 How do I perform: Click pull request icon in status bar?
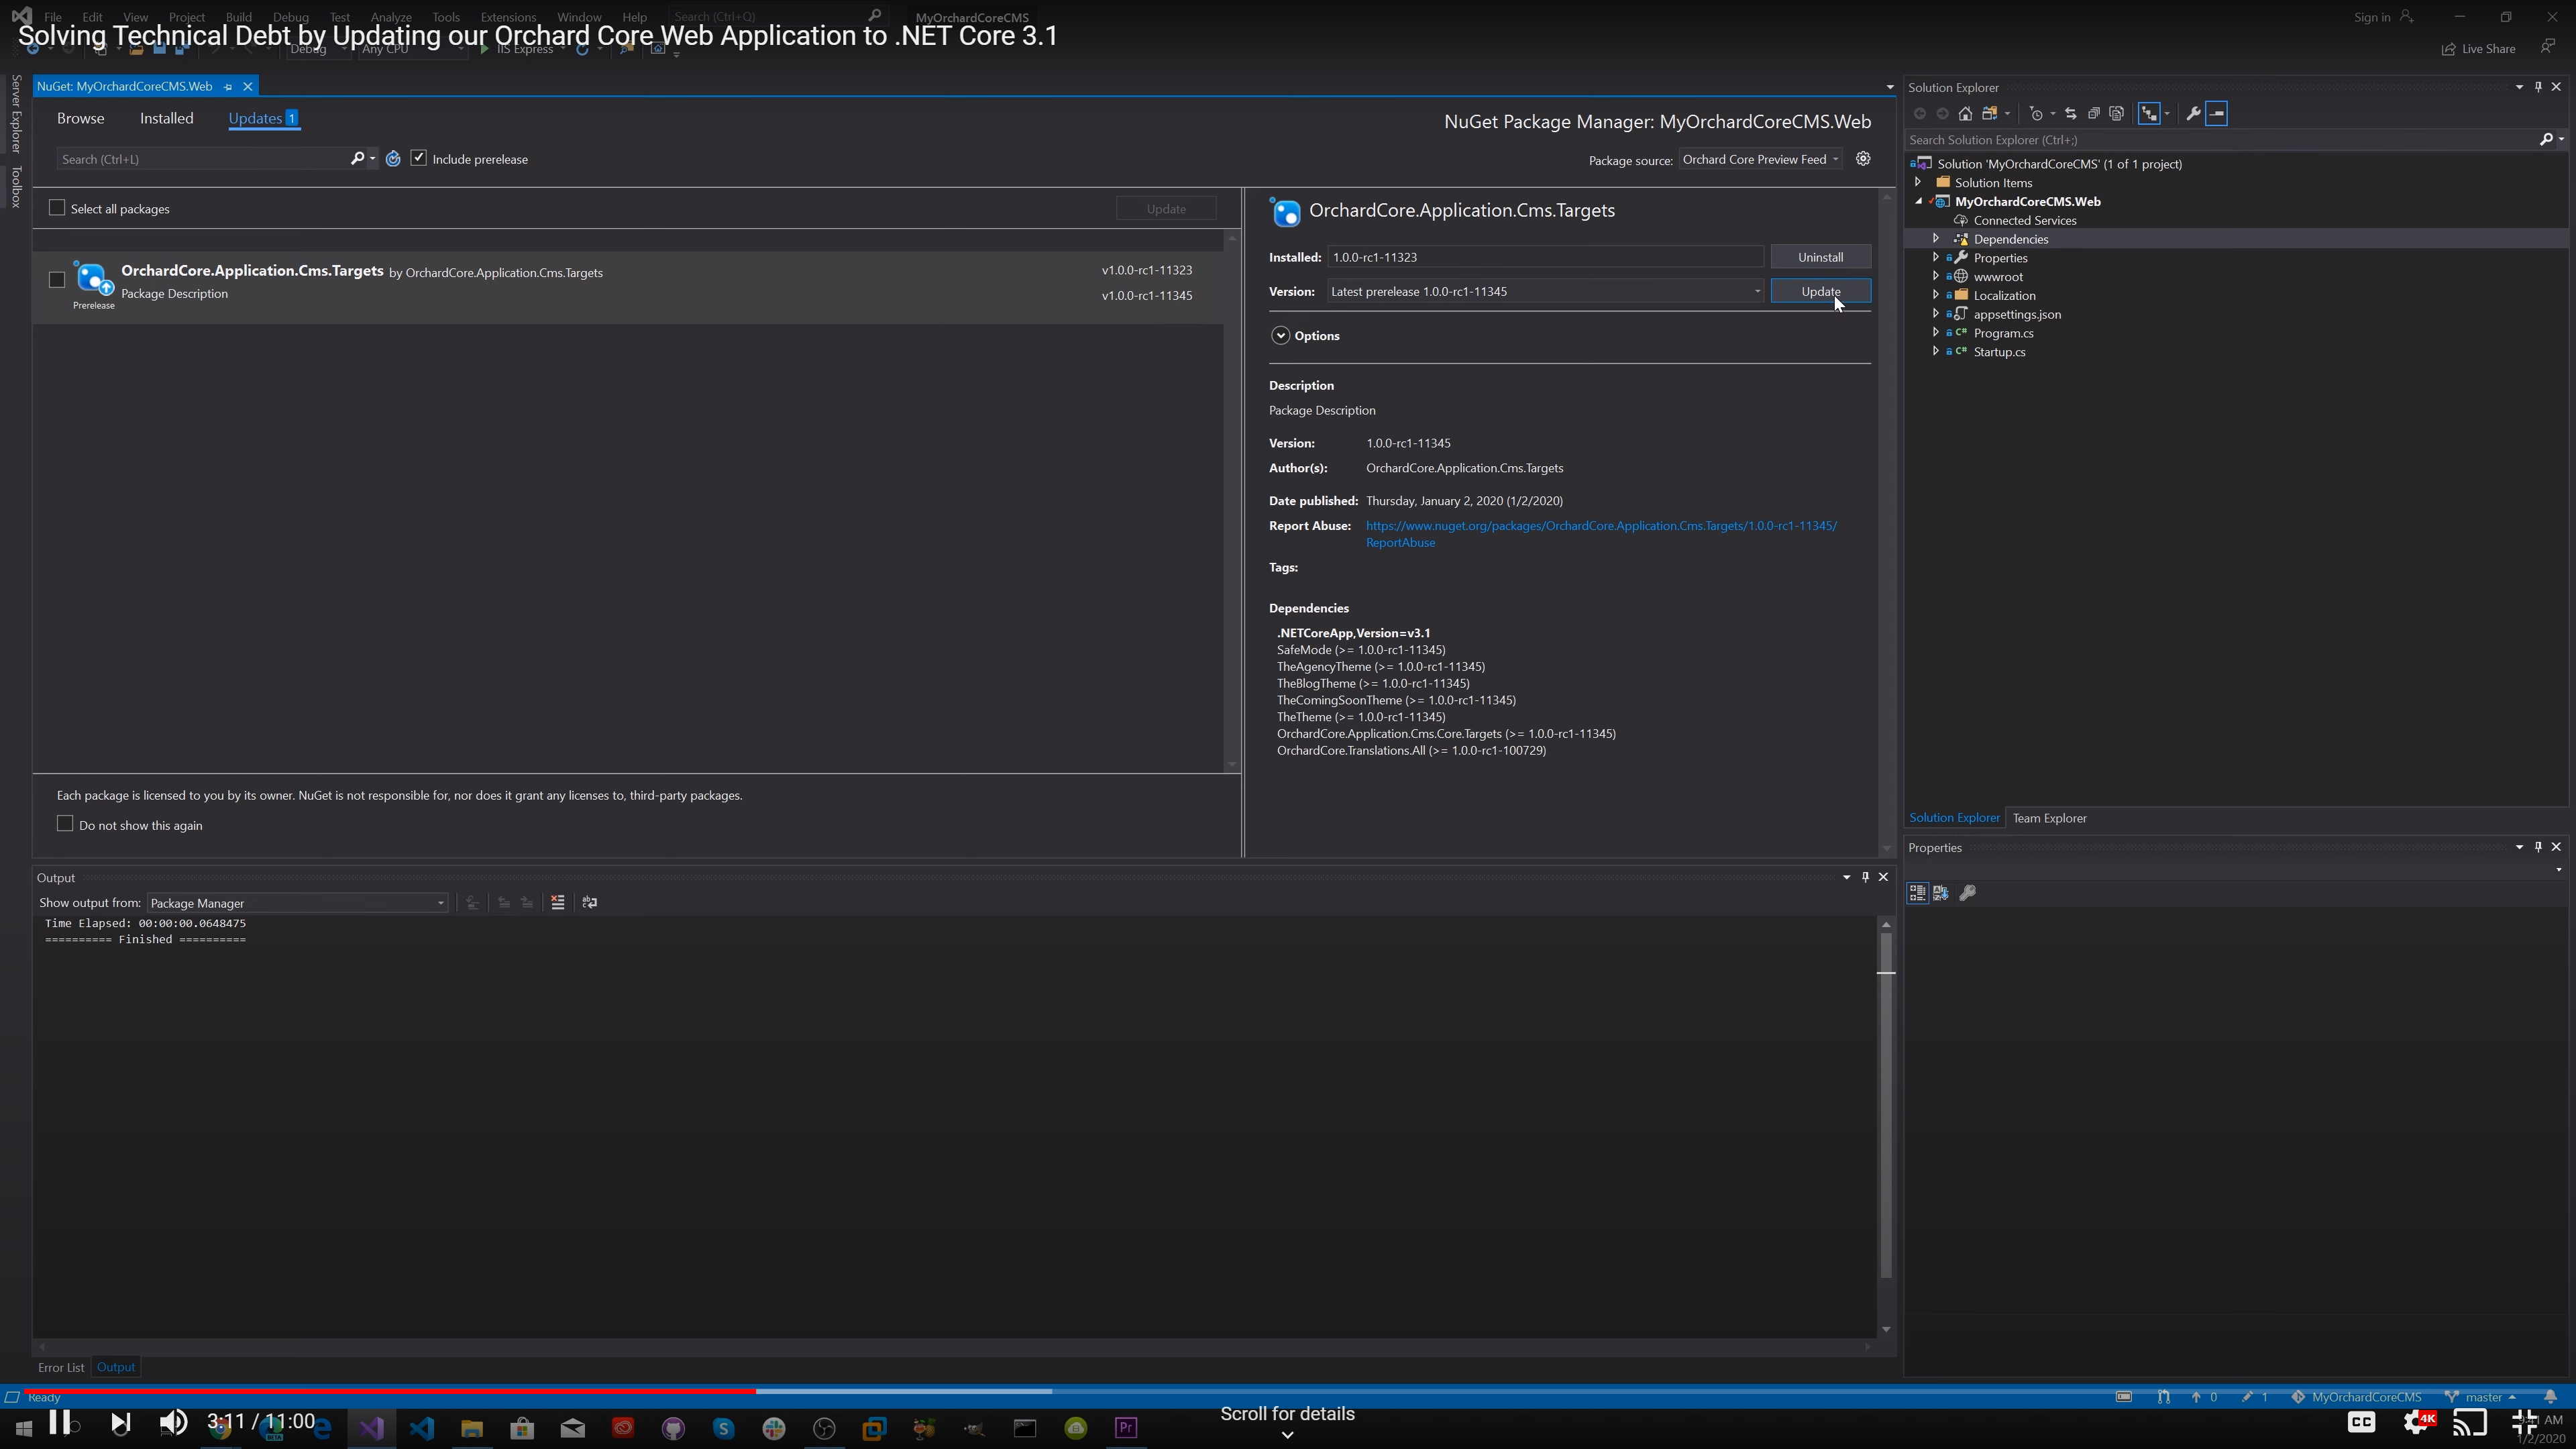pos(2163,1397)
